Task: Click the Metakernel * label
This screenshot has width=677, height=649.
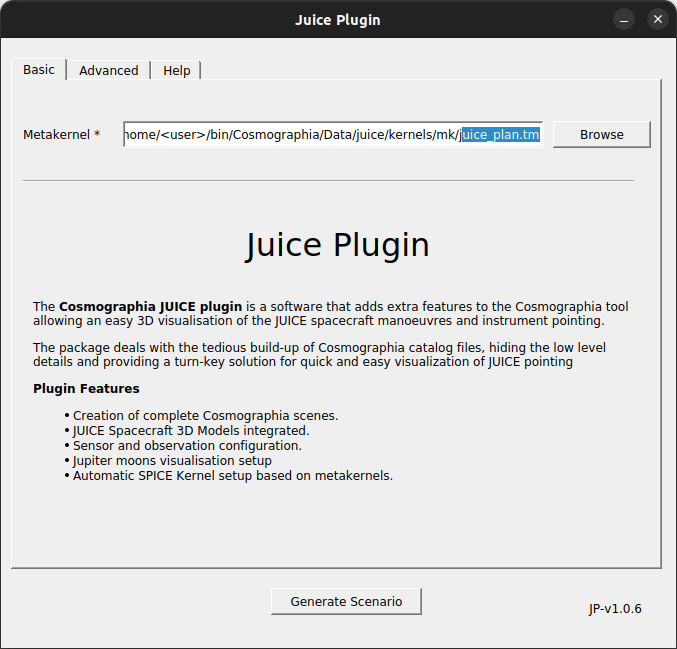Action: (x=62, y=134)
